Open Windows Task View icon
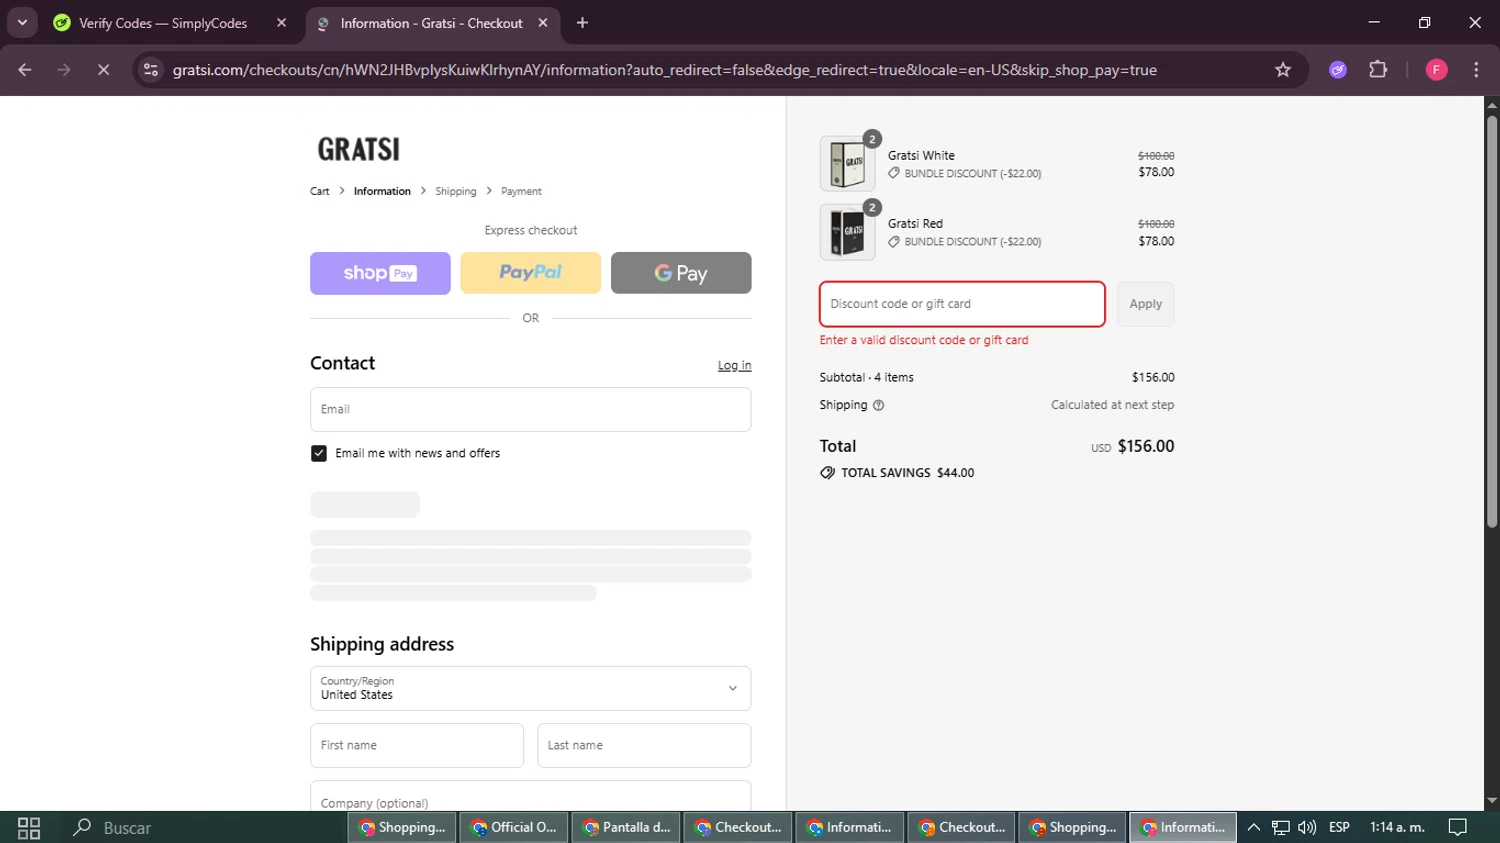 coord(29,828)
